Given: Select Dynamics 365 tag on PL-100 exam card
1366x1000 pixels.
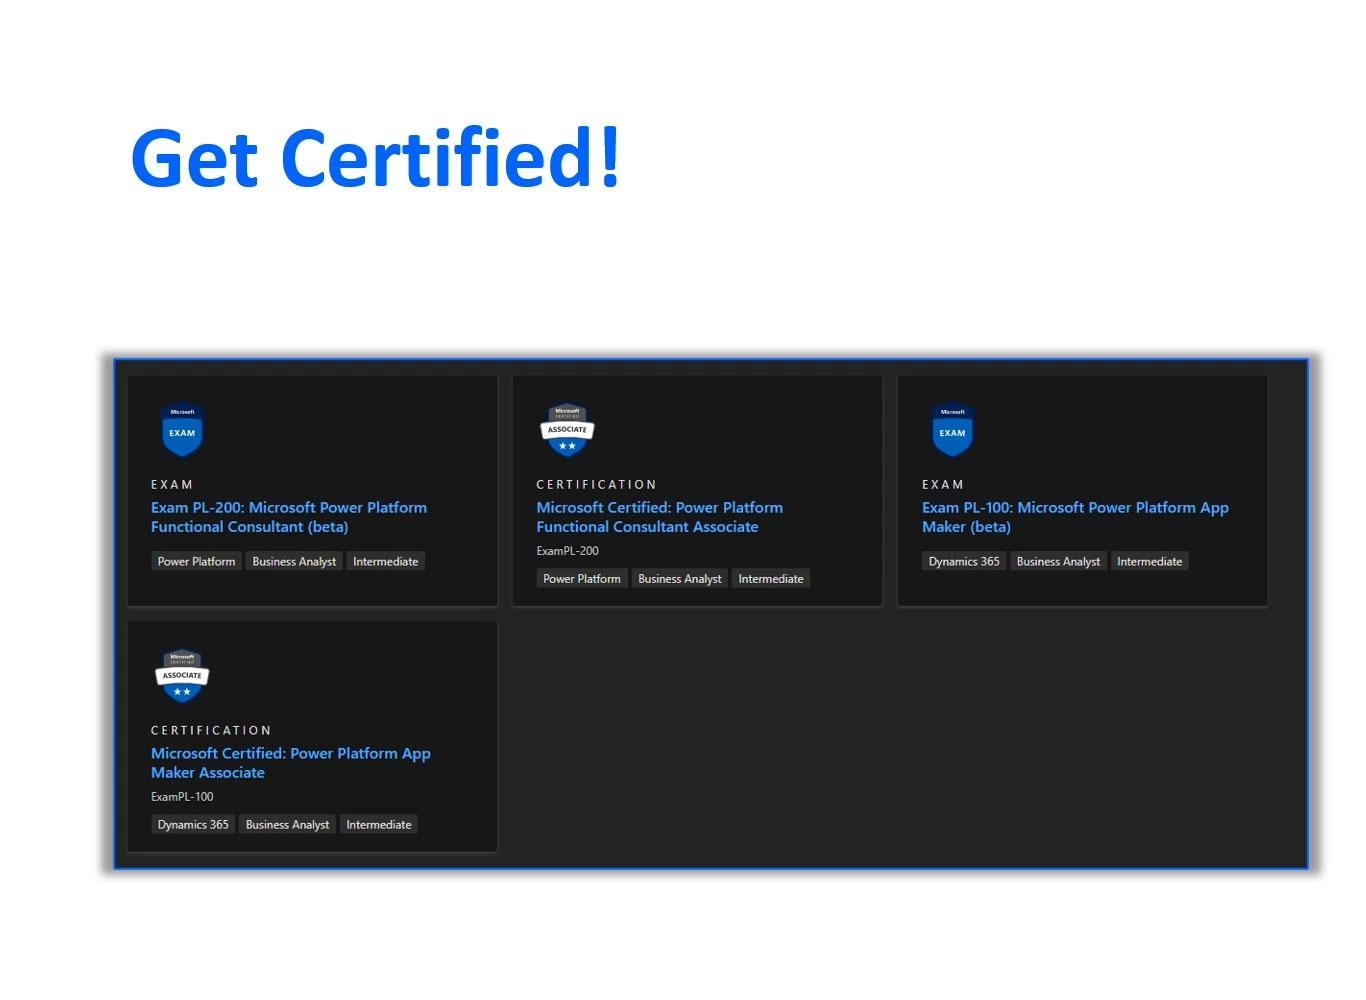Looking at the screenshot, I should coord(963,561).
